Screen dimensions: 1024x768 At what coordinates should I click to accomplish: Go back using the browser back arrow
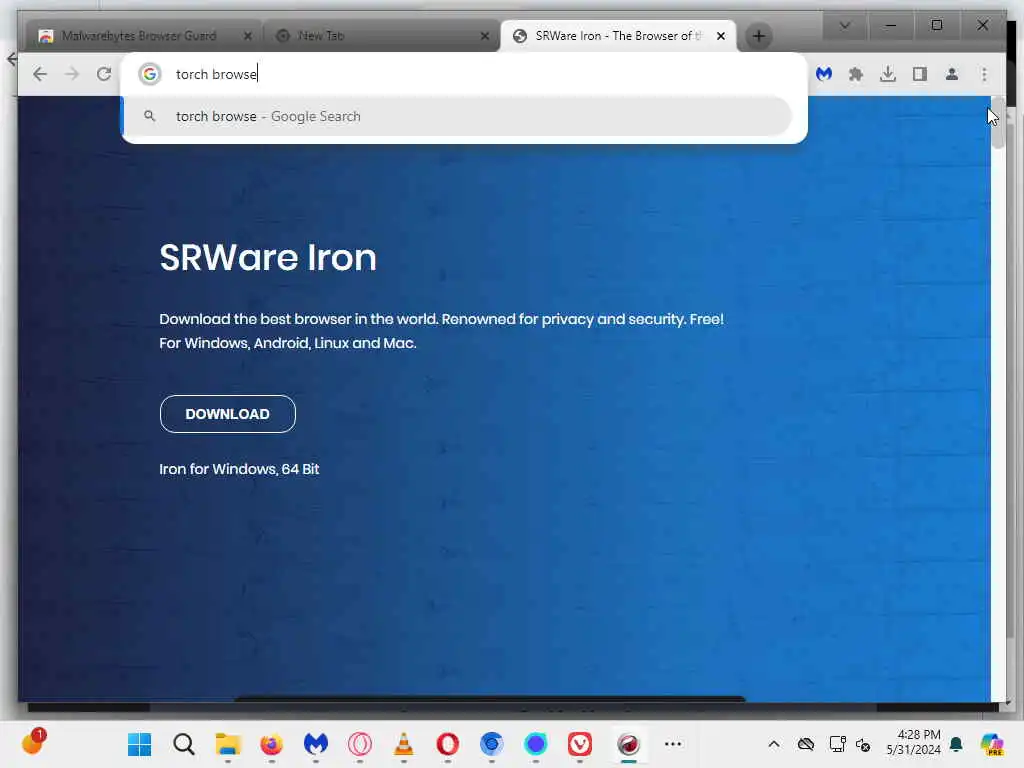[40, 74]
